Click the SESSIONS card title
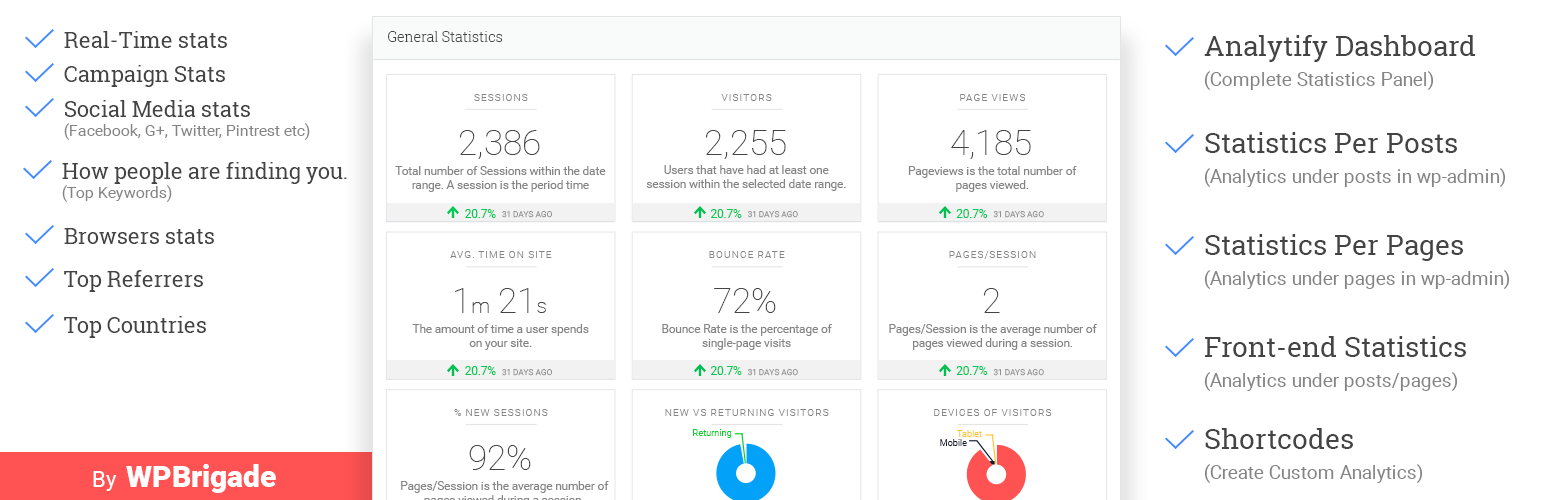The height and width of the screenshot is (500, 1544). click(x=500, y=98)
